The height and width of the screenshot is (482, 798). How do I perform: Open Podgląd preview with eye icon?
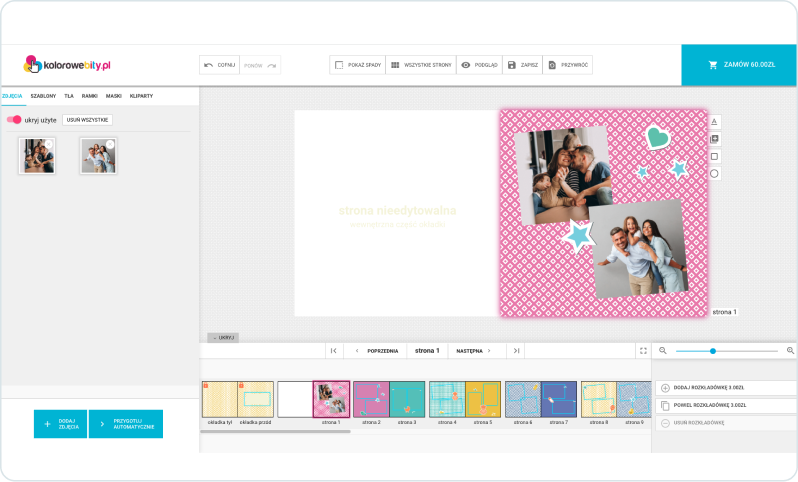[x=478, y=65]
